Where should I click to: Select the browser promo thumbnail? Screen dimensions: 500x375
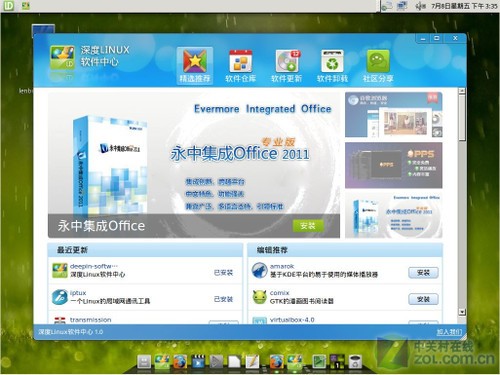[x=394, y=115]
